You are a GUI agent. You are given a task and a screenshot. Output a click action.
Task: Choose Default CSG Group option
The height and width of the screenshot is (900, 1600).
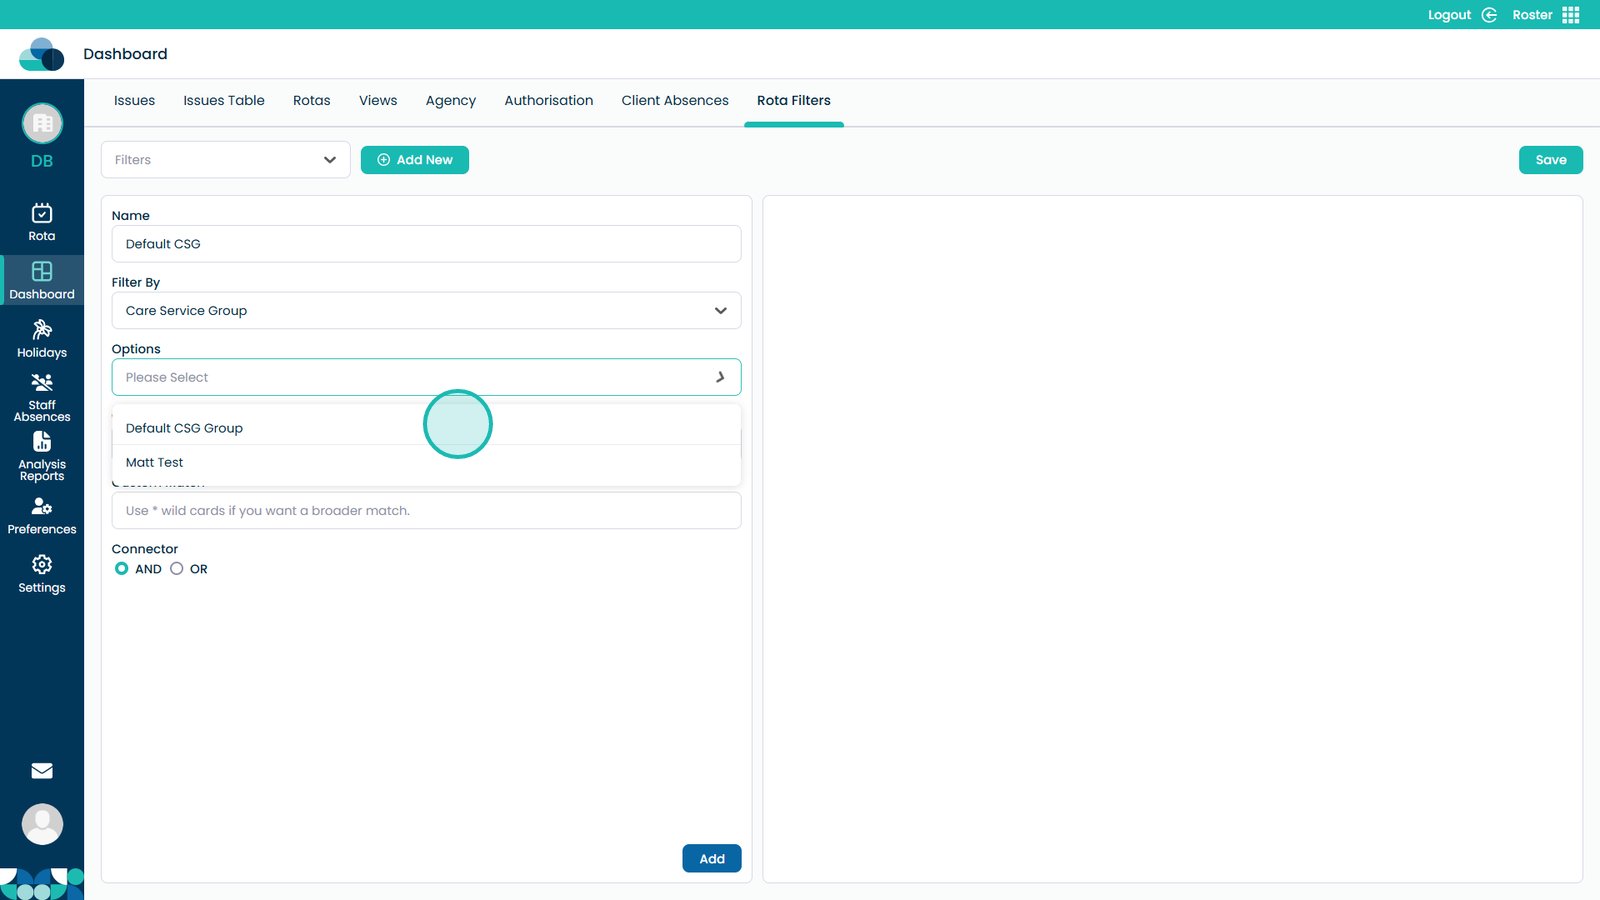185,428
